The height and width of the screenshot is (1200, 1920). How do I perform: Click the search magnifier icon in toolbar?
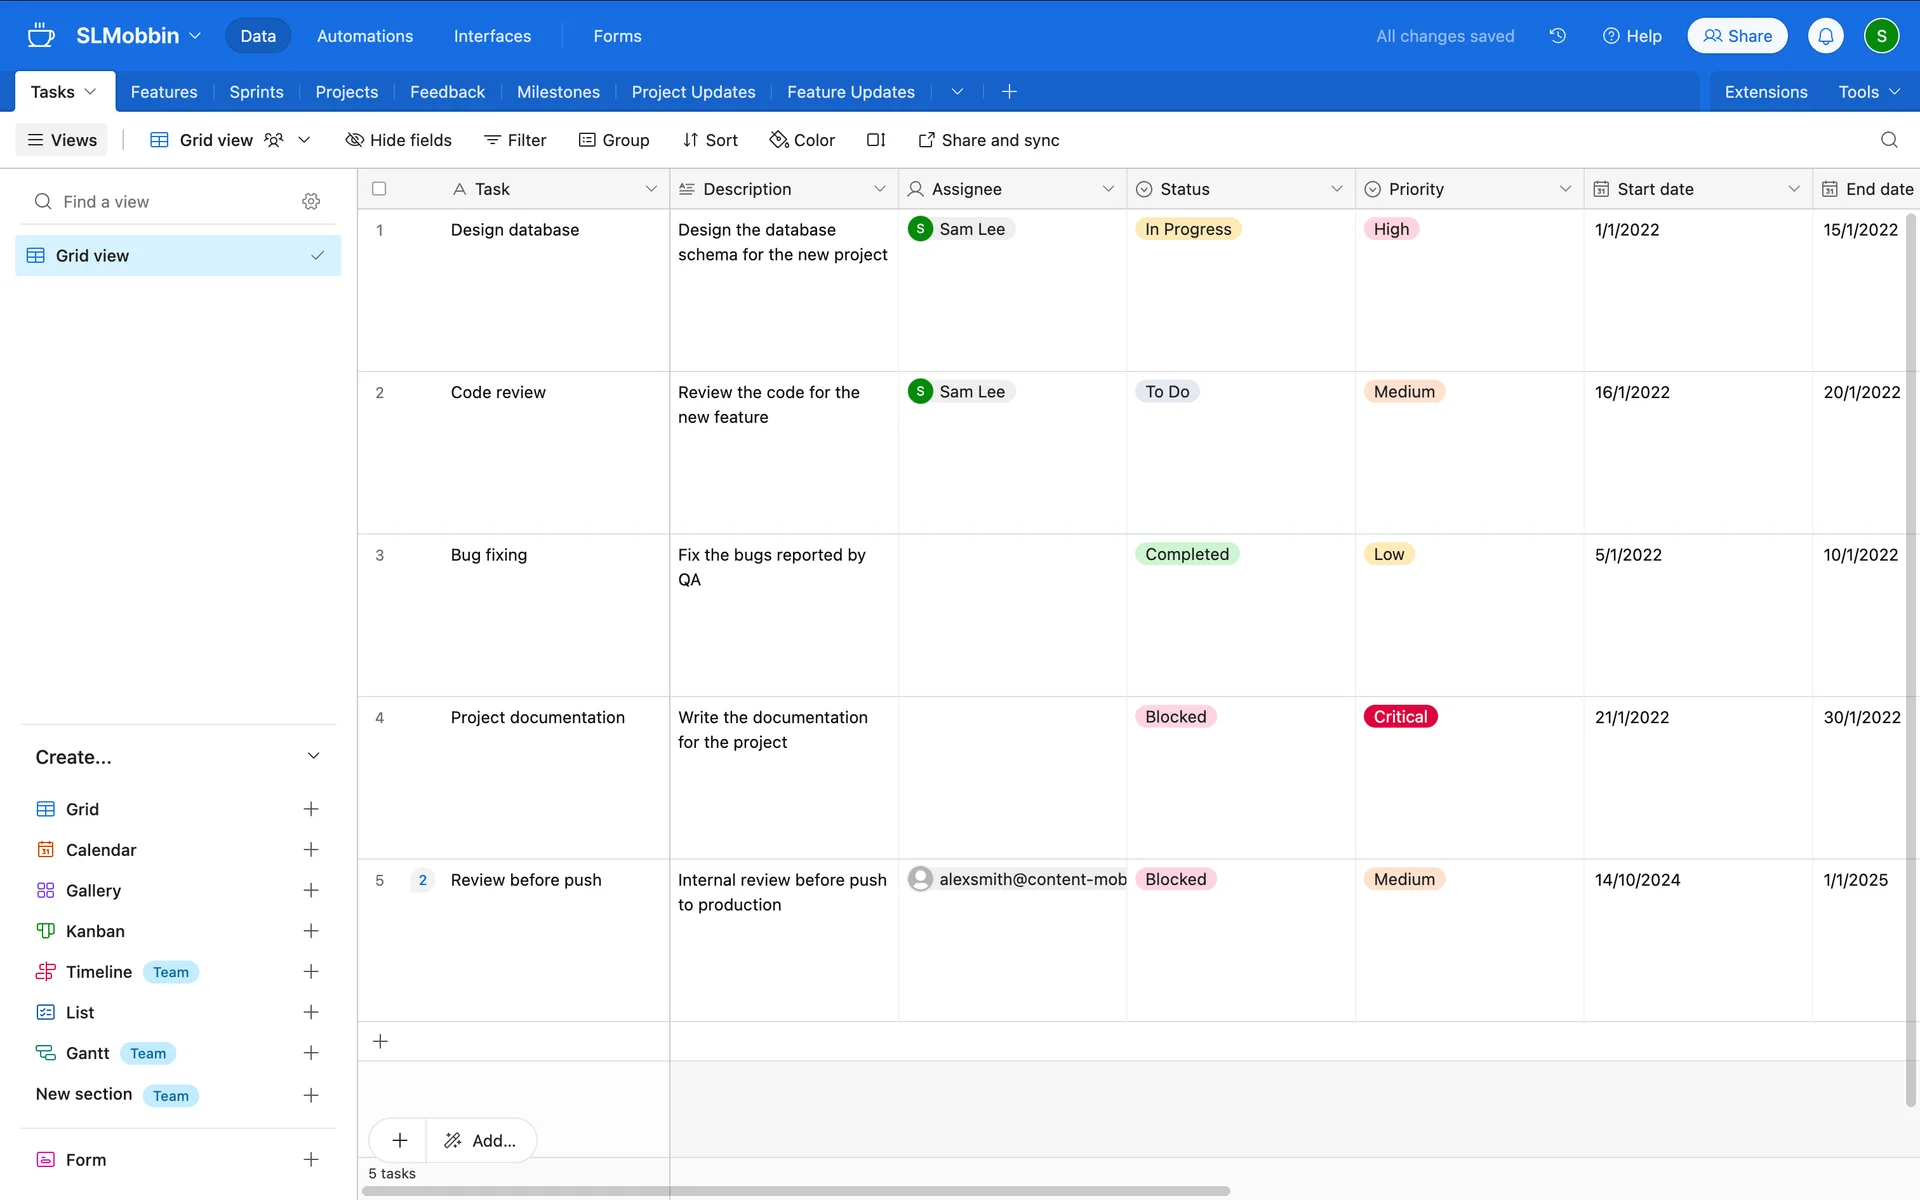click(x=1888, y=140)
